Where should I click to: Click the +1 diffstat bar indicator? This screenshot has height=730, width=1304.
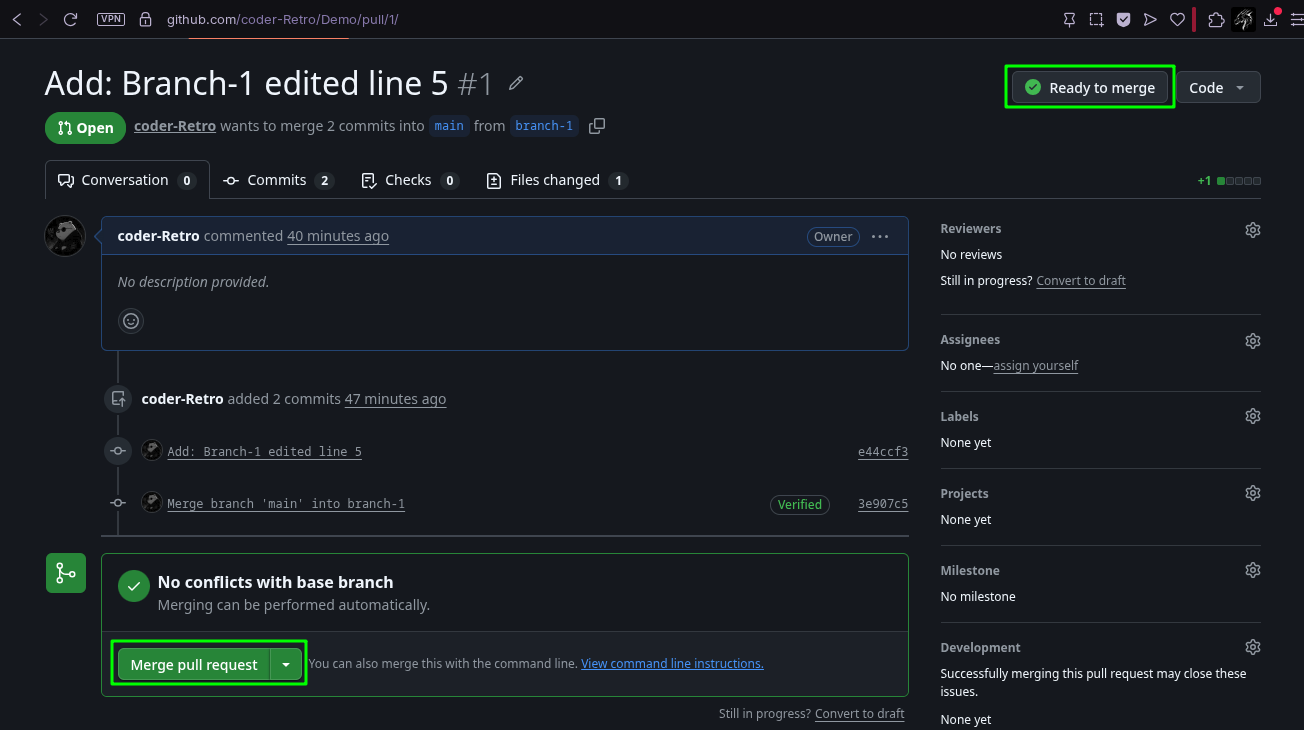(1229, 181)
